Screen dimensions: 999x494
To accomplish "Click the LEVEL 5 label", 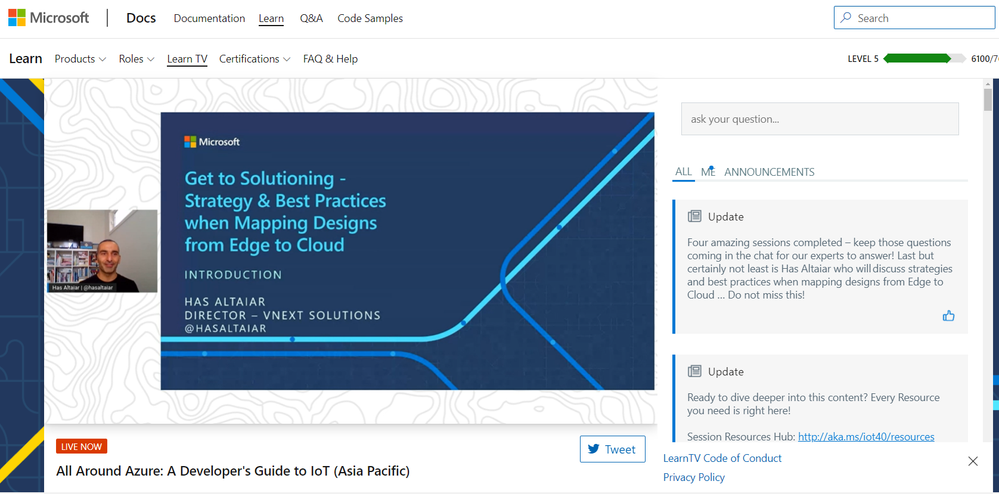I will tap(863, 59).
